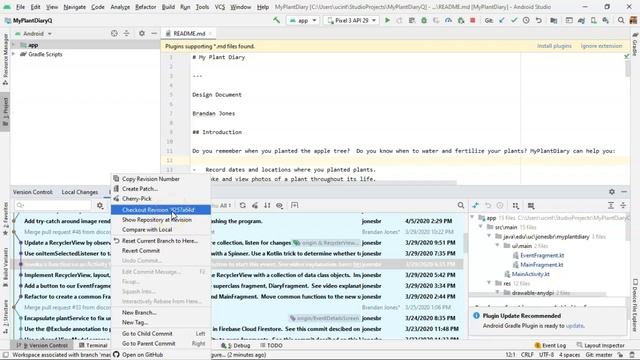Collapse res folder in commit details
The image size is (640, 360).
tap(489, 283)
